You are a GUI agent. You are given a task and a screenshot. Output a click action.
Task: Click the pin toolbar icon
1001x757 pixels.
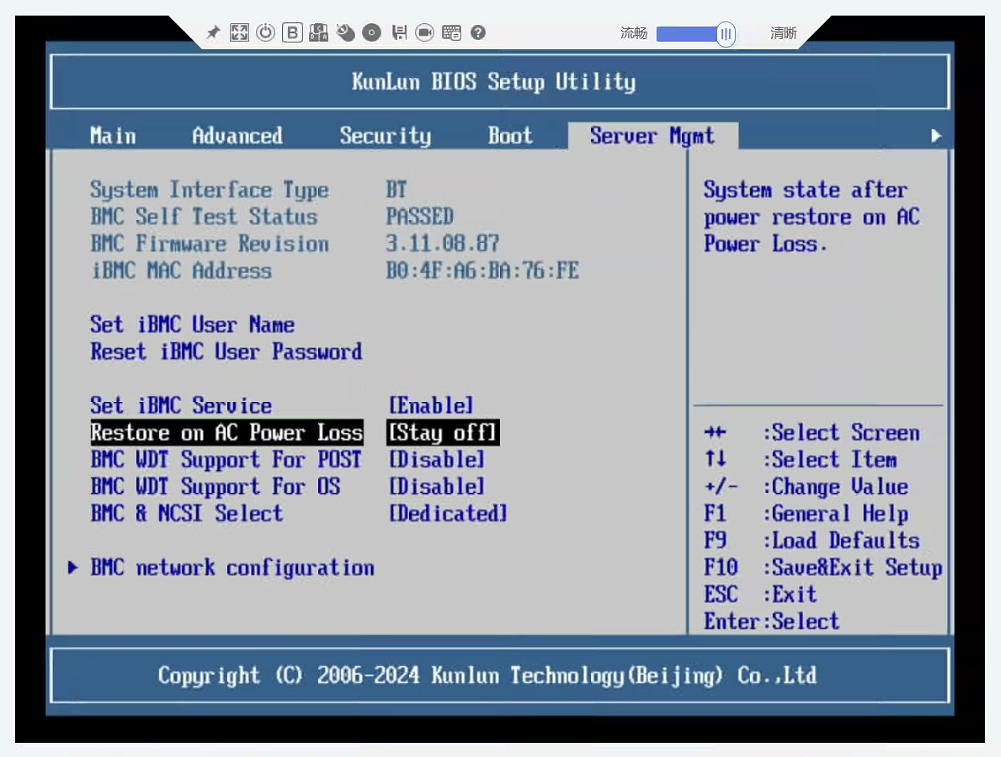coord(213,33)
